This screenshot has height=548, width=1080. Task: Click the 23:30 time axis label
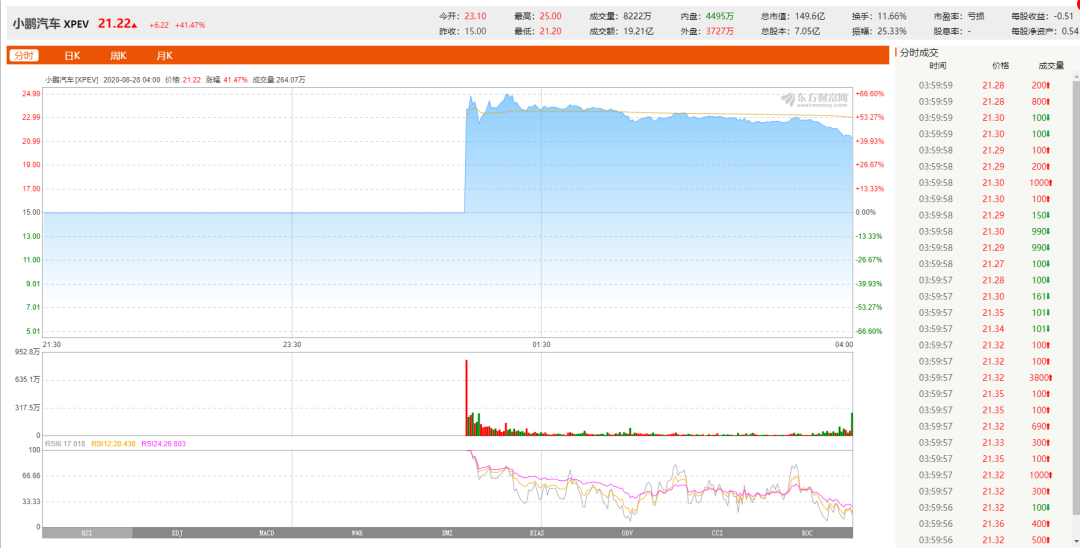pyautogui.click(x=292, y=344)
